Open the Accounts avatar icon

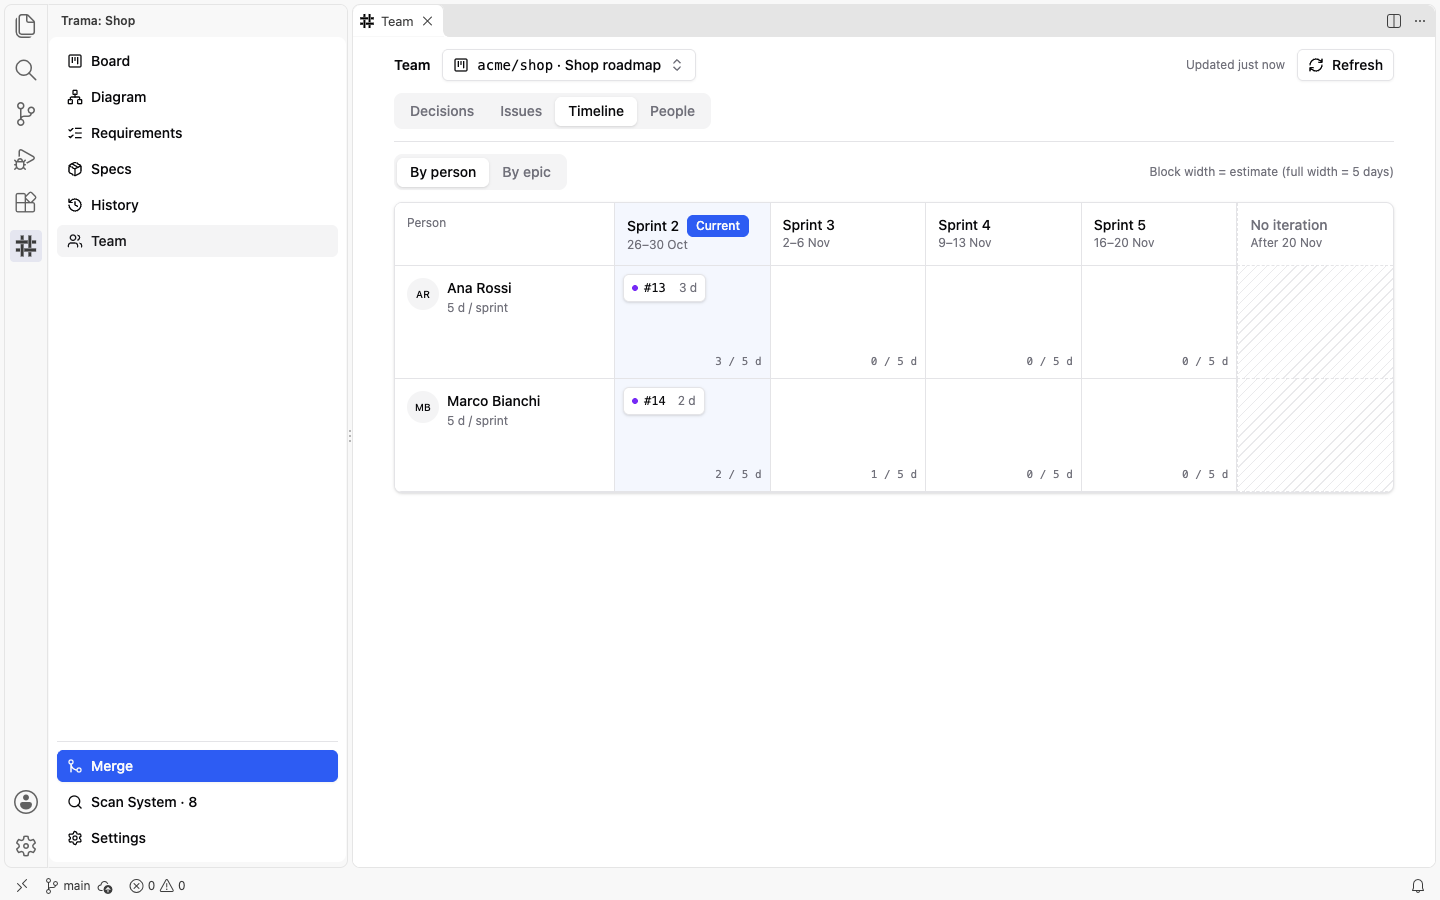click(x=26, y=802)
